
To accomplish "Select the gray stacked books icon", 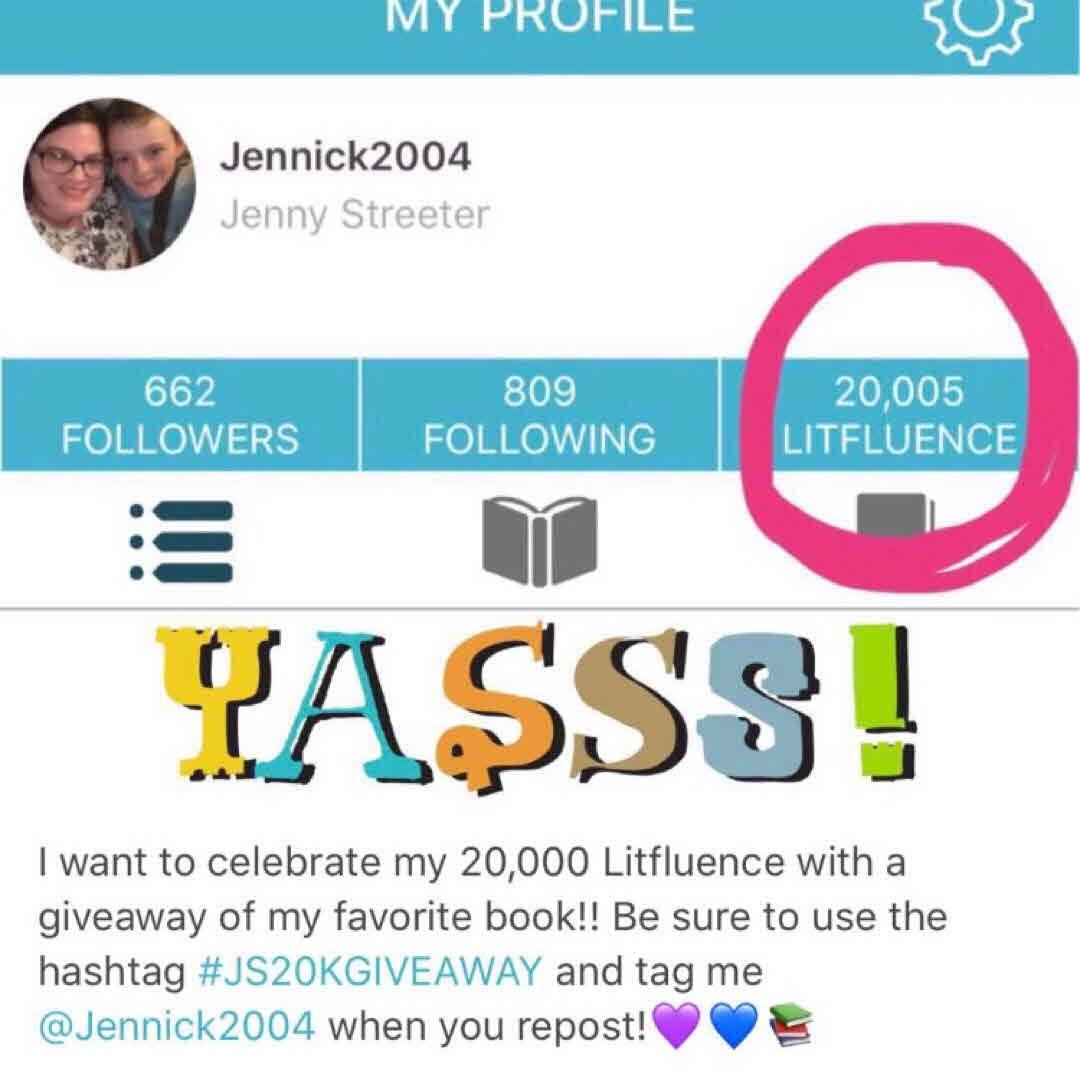I will pyautogui.click(x=895, y=515).
